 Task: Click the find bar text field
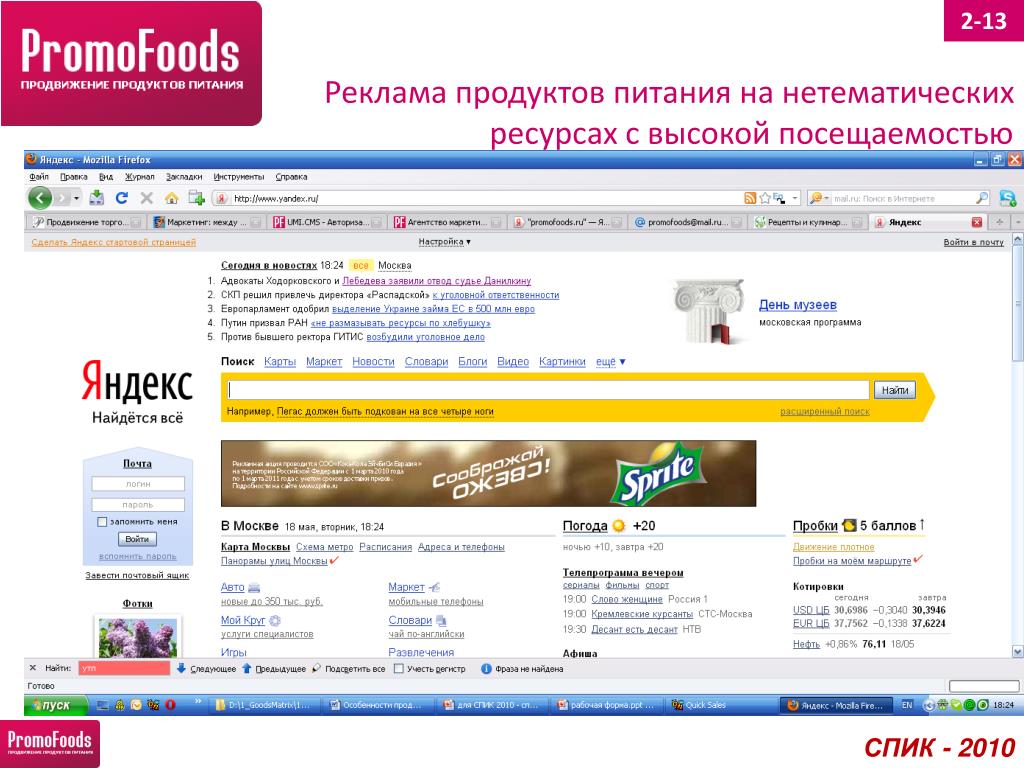click(124, 668)
